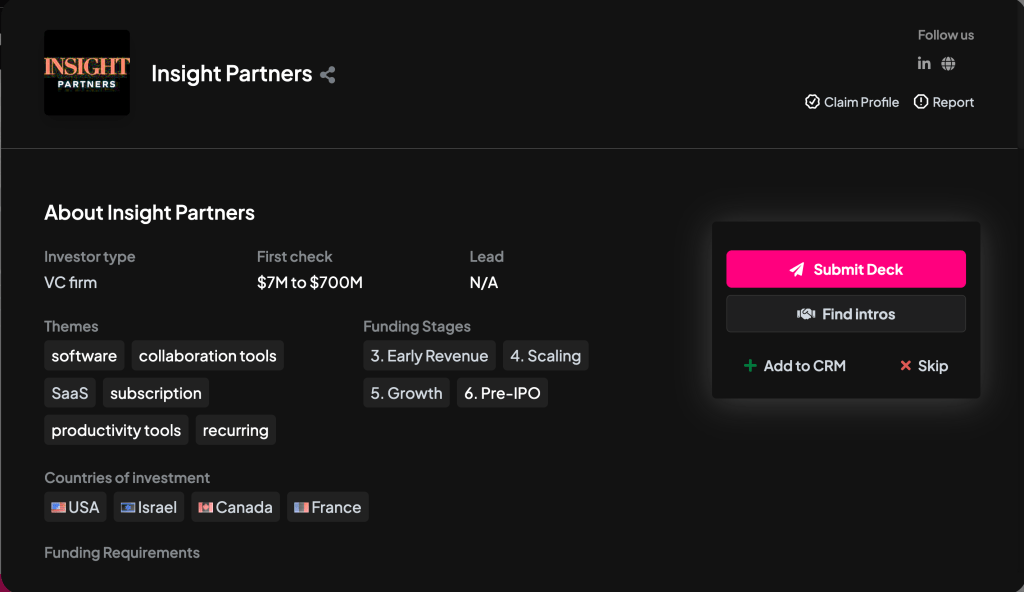Screen dimensions: 1024x592
Task: Select the software theme tag
Action: 84,356
